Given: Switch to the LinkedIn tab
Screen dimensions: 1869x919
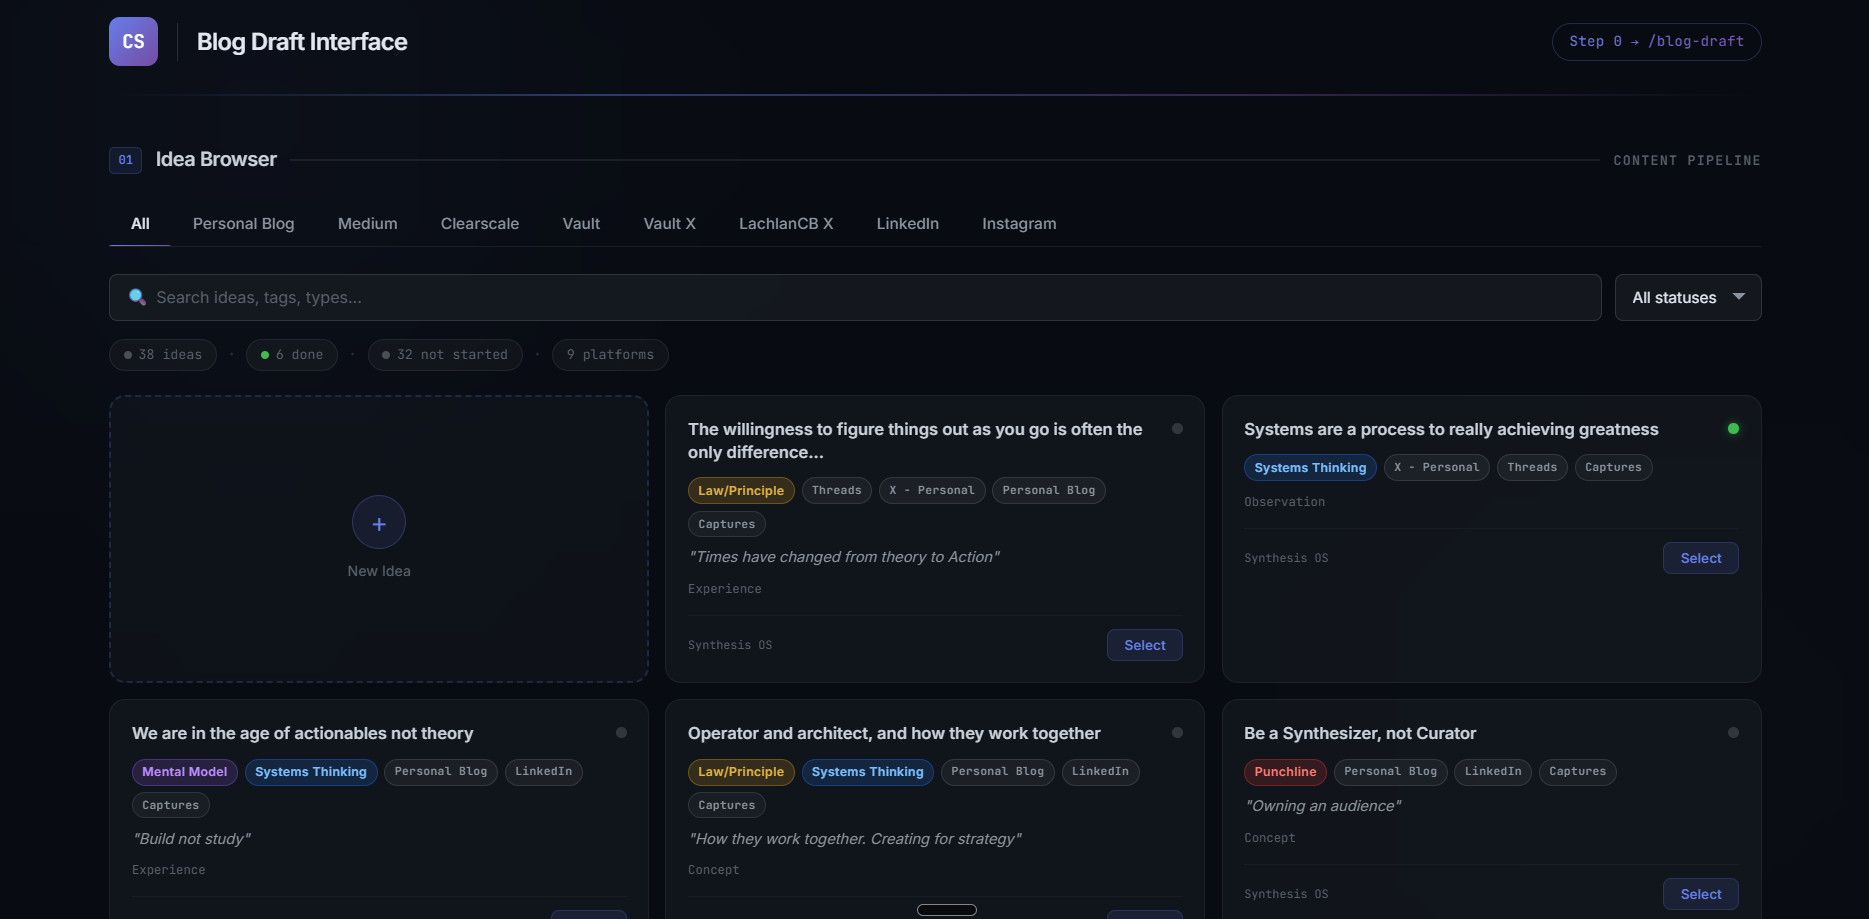Looking at the screenshot, I should coord(908,224).
